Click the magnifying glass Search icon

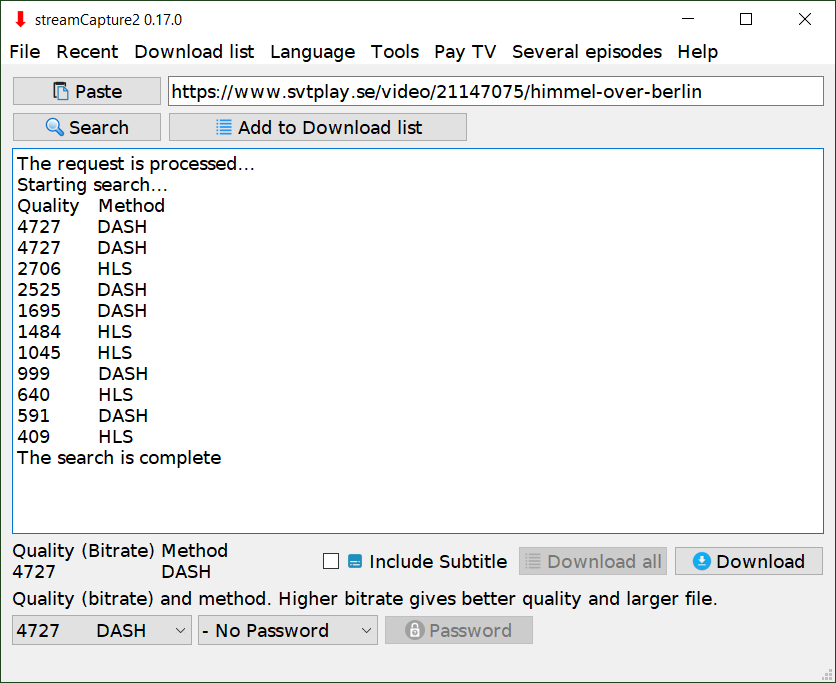(55, 127)
